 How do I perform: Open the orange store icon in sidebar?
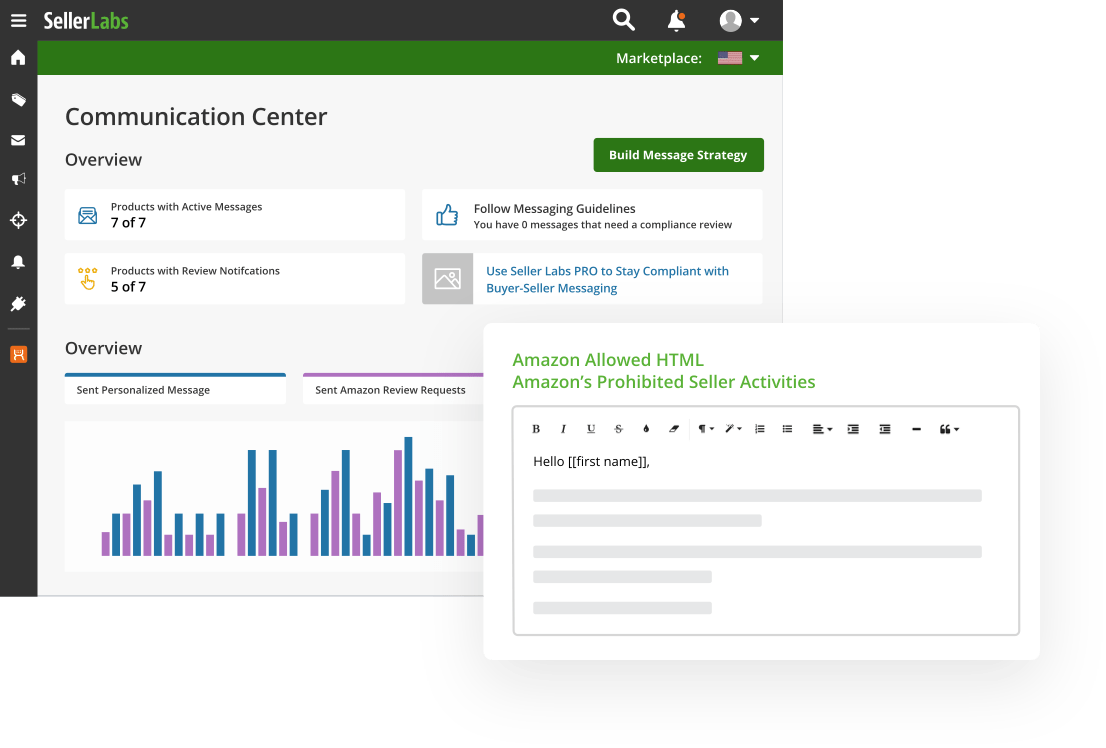click(x=18, y=354)
